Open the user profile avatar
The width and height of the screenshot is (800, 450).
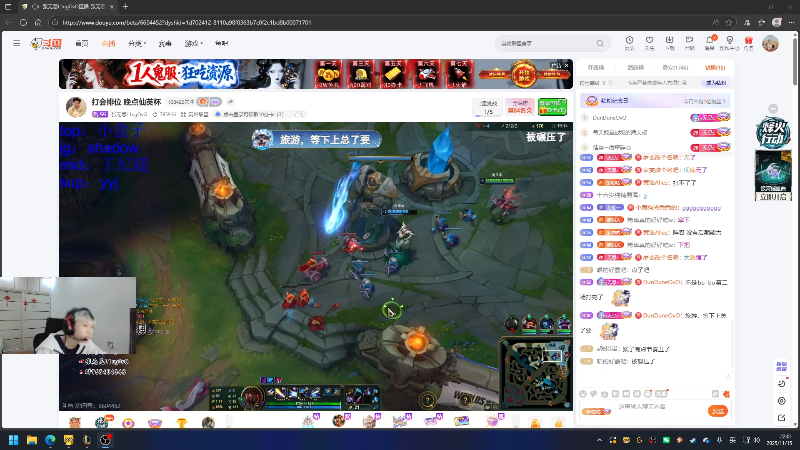[770, 43]
